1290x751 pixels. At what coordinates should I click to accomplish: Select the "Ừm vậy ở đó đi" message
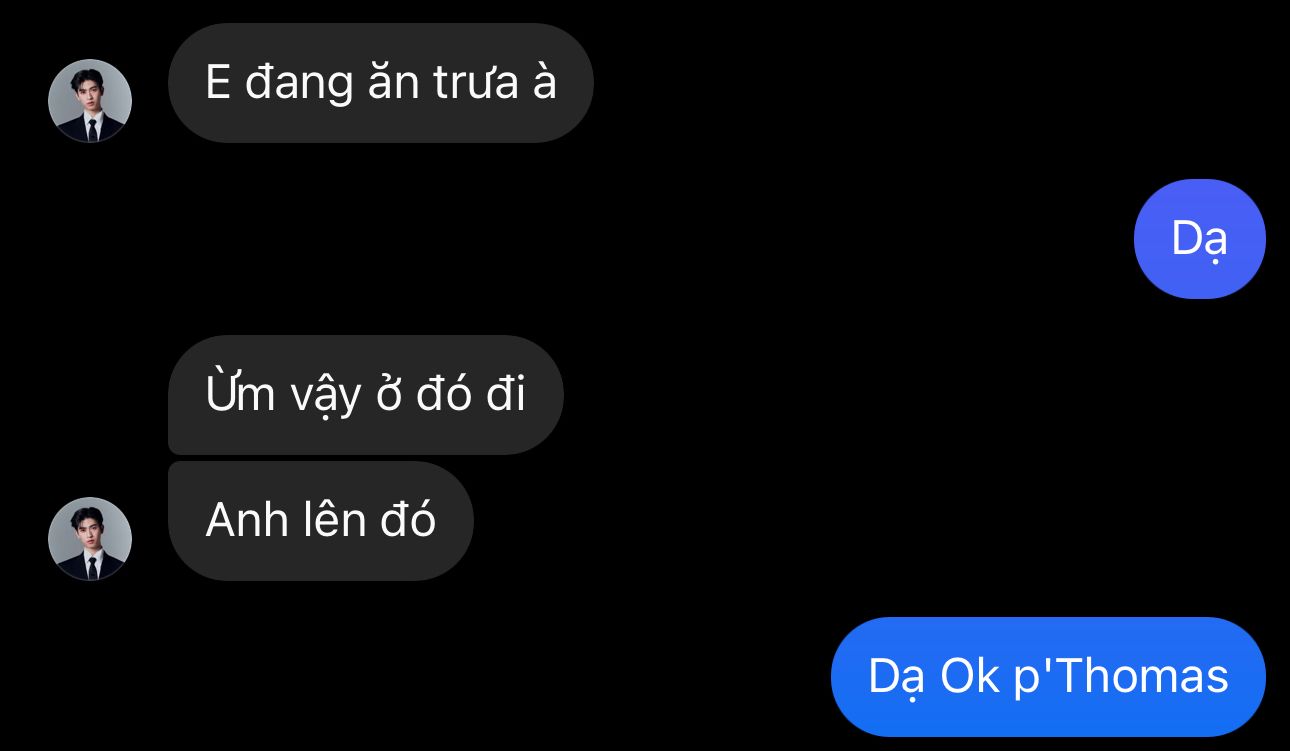pos(366,395)
